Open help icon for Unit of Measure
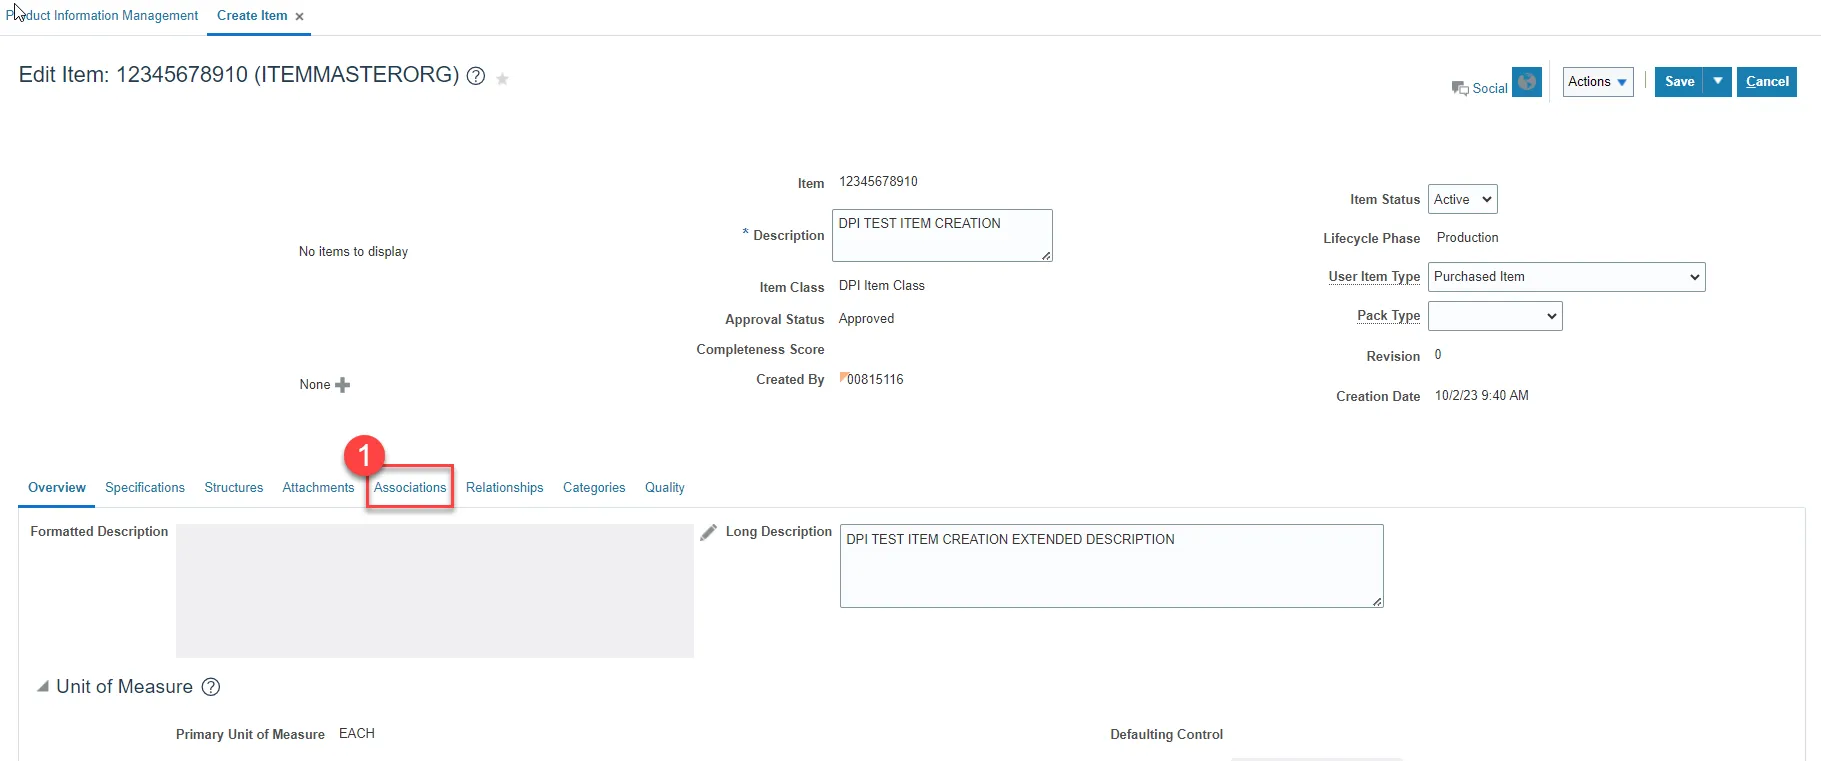The height and width of the screenshot is (761, 1821). tap(211, 687)
